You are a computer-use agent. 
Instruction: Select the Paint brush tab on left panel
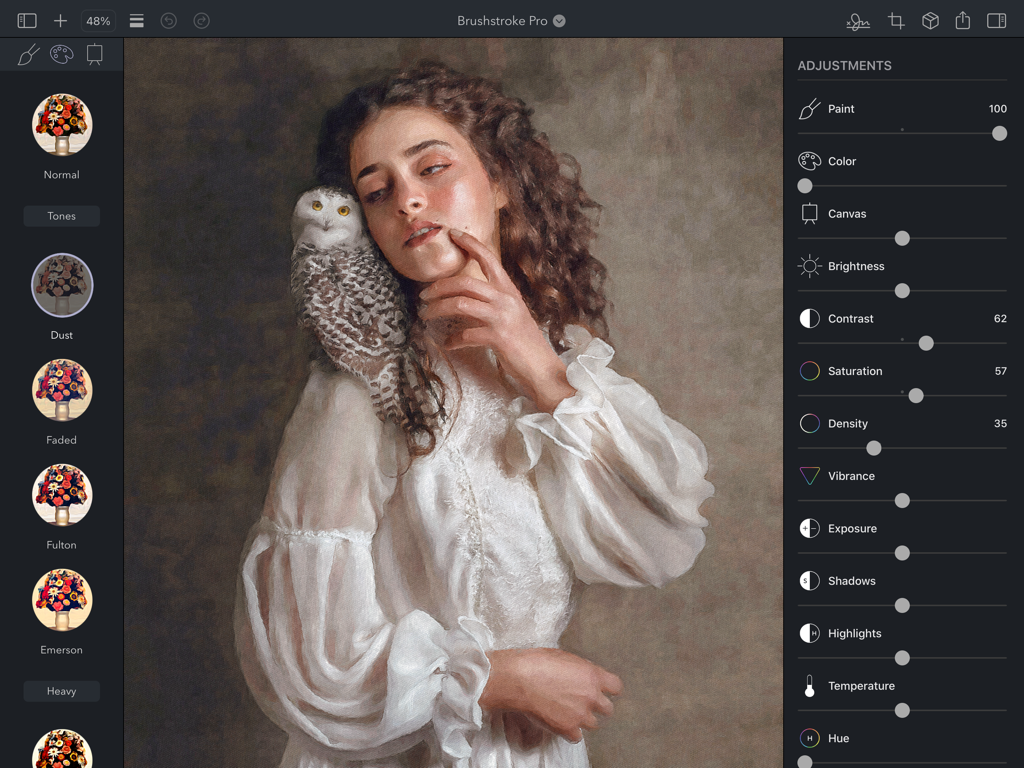(27, 54)
